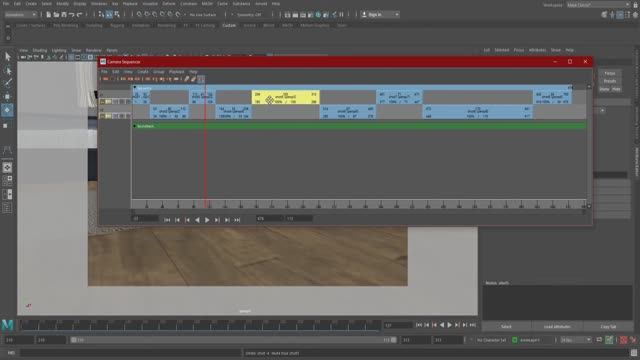The height and width of the screenshot is (360, 640).
Task: Go to sequence start in Camera Sequencer
Action: click(167, 220)
